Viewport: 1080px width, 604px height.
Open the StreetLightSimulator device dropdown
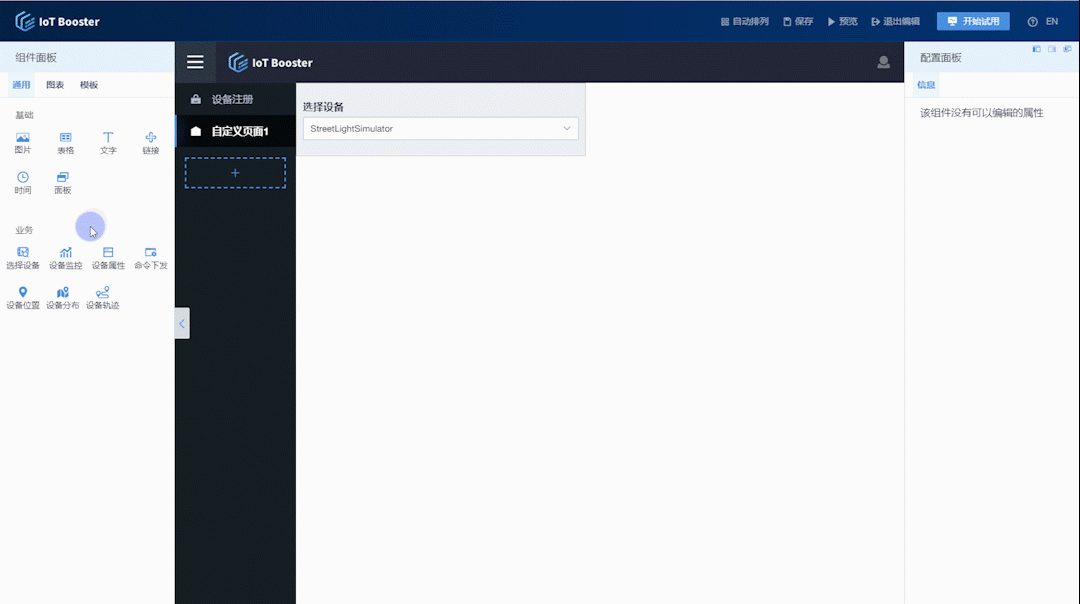click(441, 129)
